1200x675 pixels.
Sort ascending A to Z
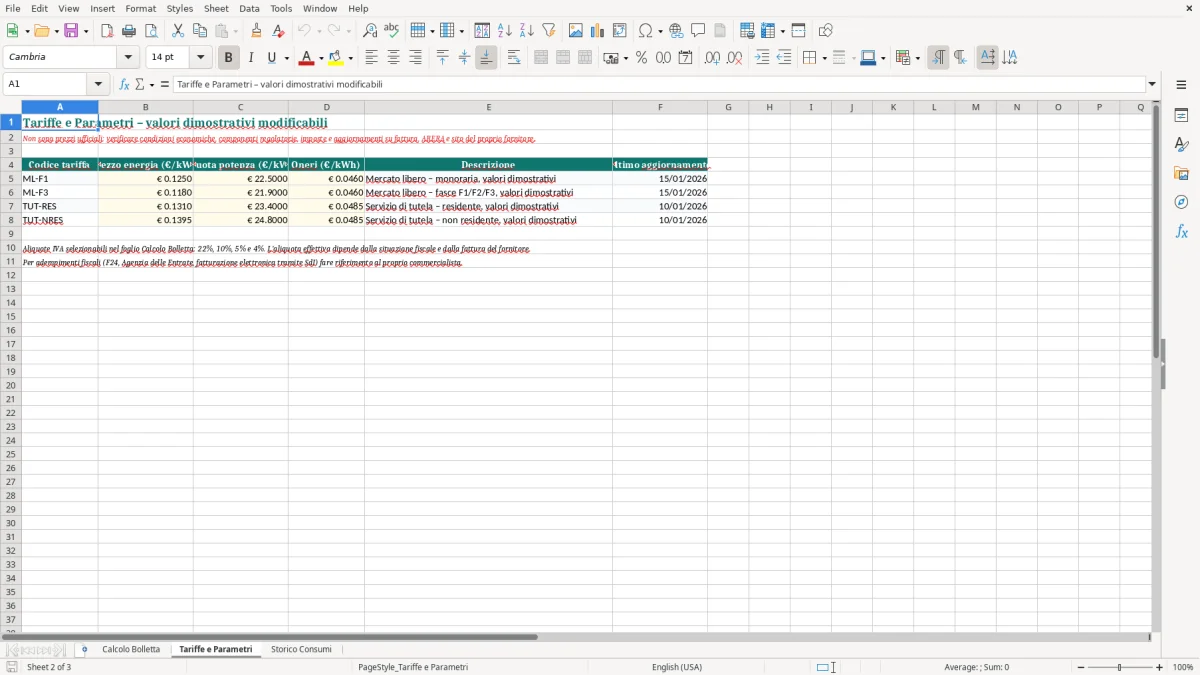(505, 31)
